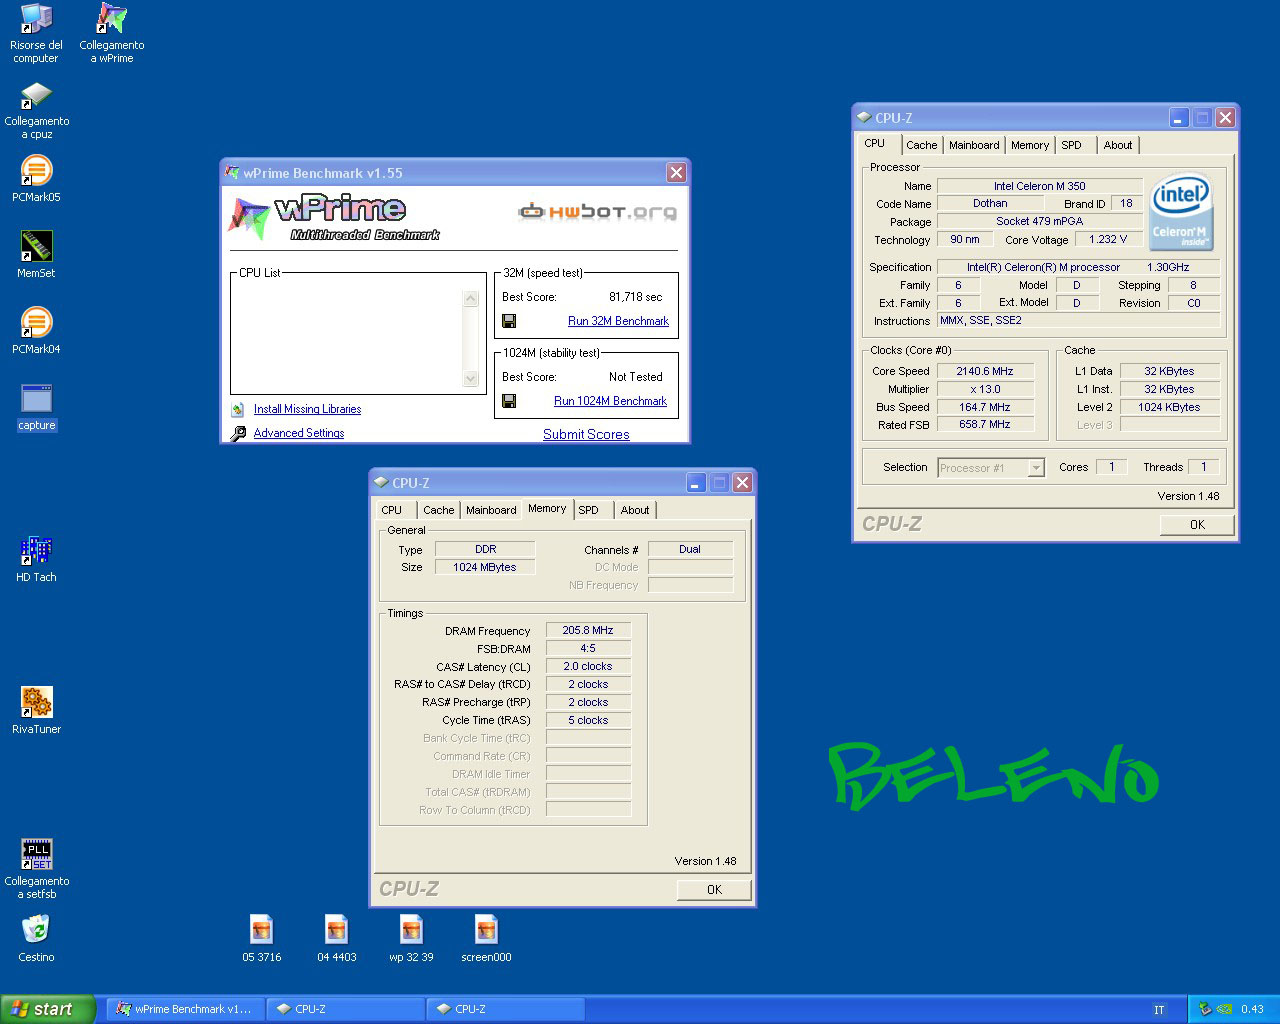
Task: Click the system tray network icon
Action: coord(1205,1009)
